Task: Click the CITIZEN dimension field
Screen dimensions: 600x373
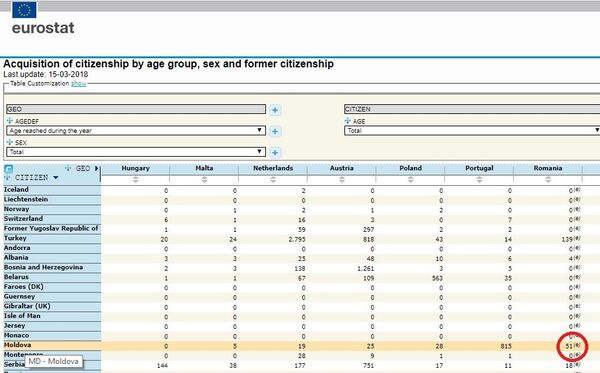Action: click(472, 109)
